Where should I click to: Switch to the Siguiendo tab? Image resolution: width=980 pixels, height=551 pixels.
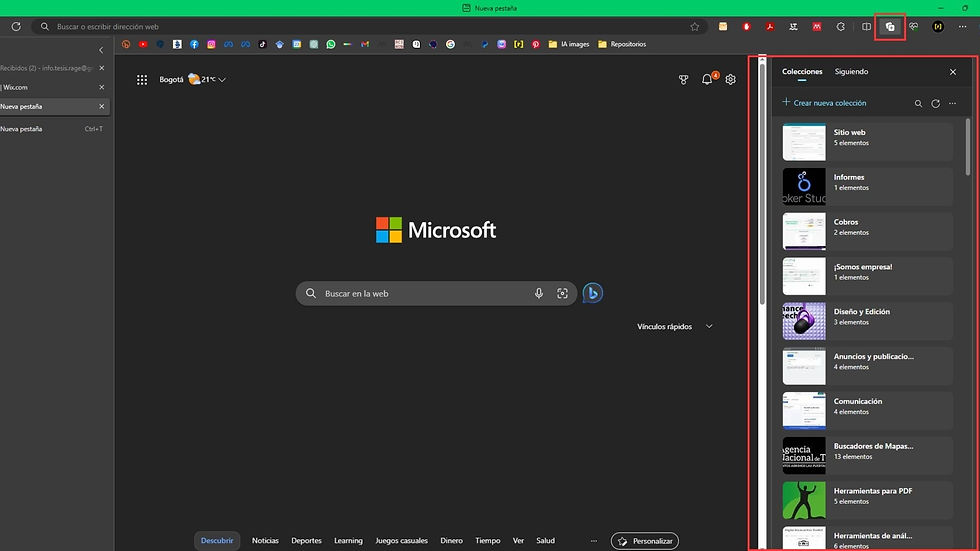tap(851, 72)
